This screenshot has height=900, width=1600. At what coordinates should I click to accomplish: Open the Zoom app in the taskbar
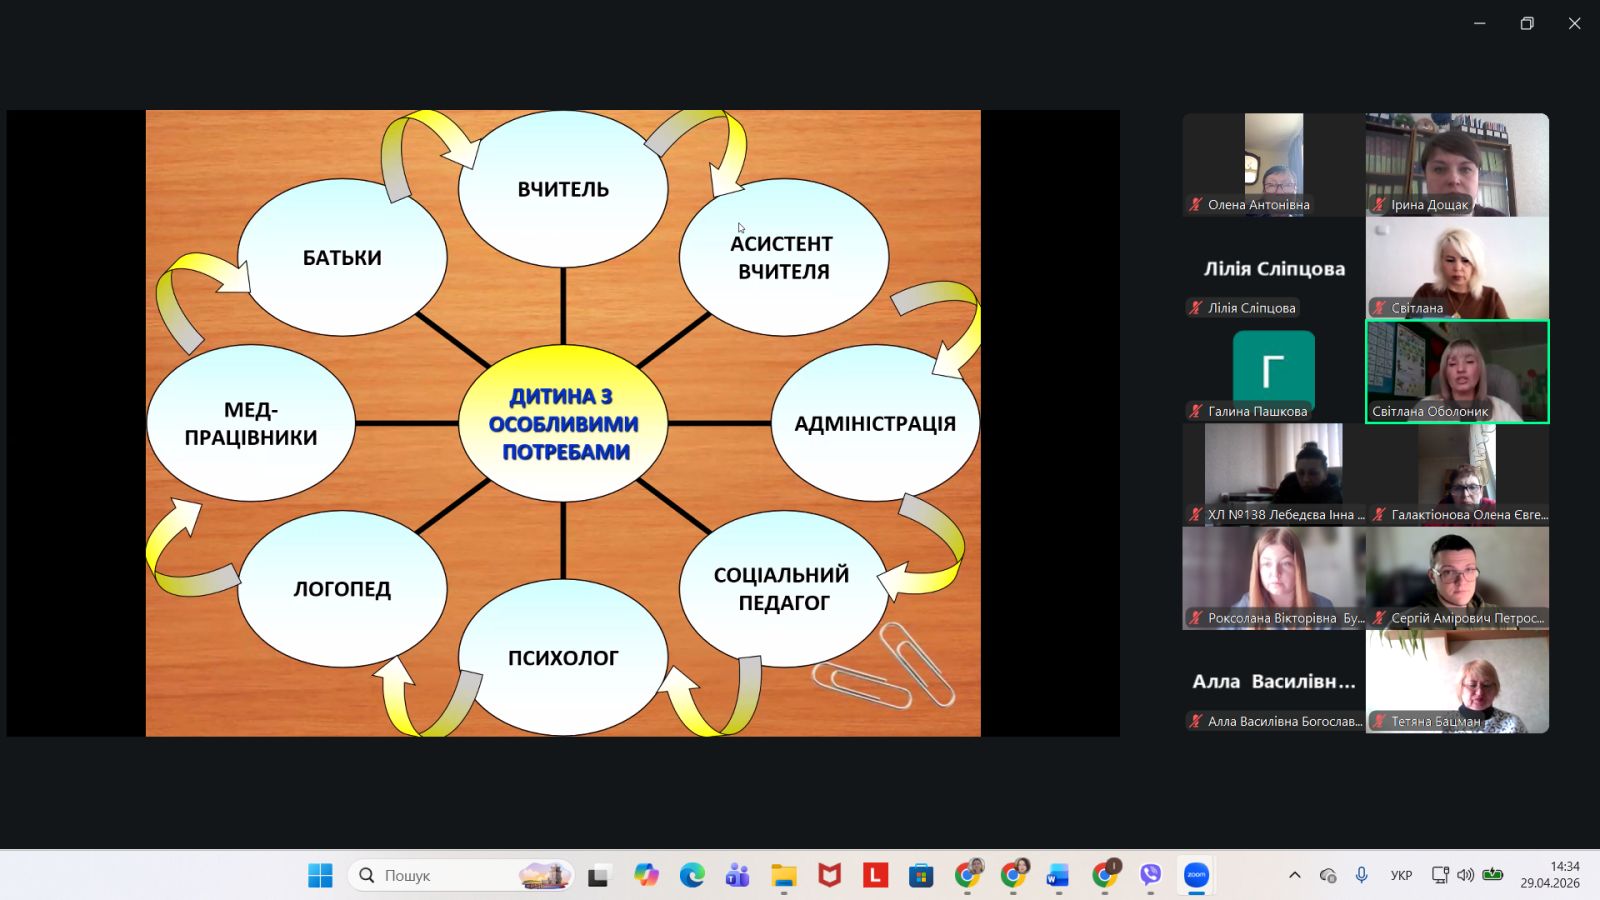[1196, 875]
